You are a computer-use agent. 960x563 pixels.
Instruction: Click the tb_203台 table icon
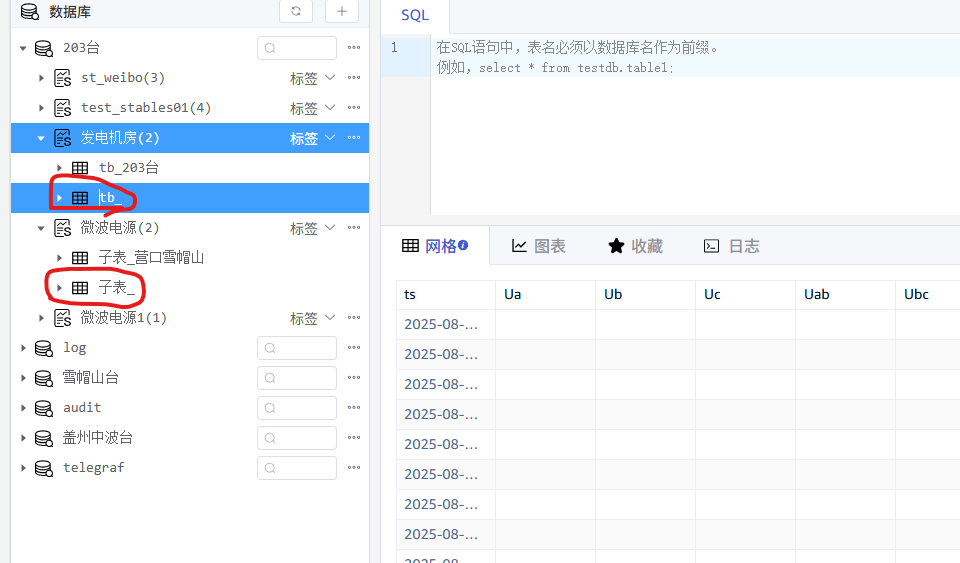point(80,168)
